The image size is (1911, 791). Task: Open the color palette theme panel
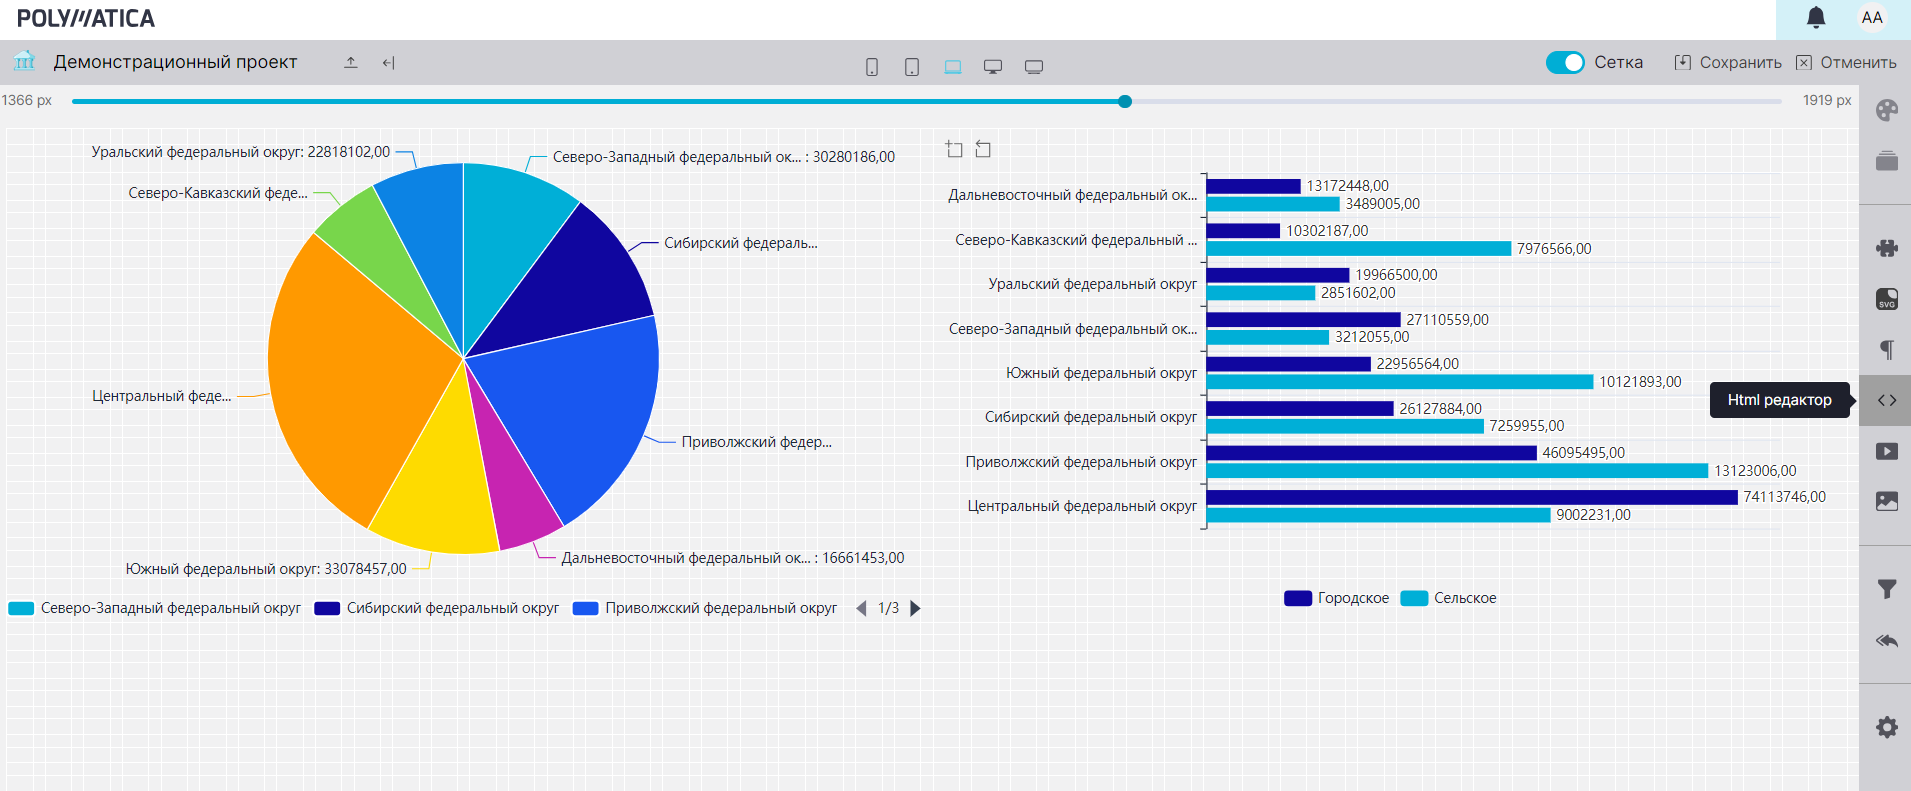1886,110
